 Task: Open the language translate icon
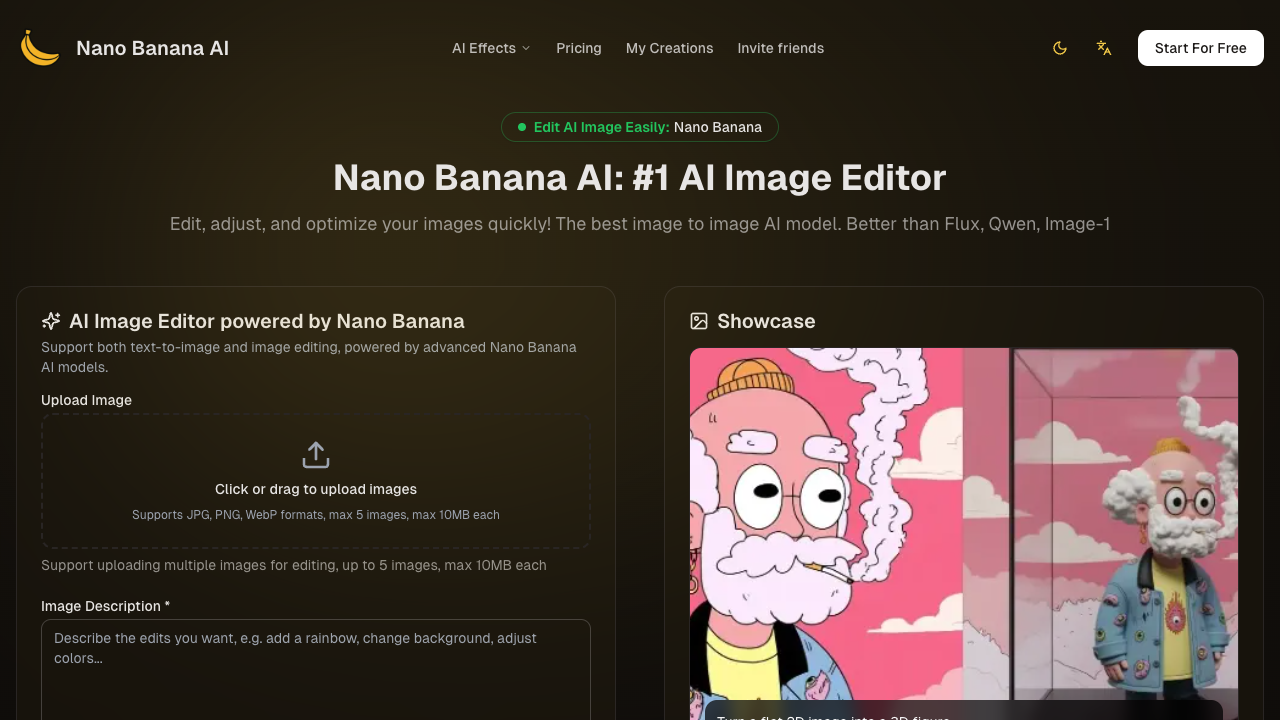1104,48
